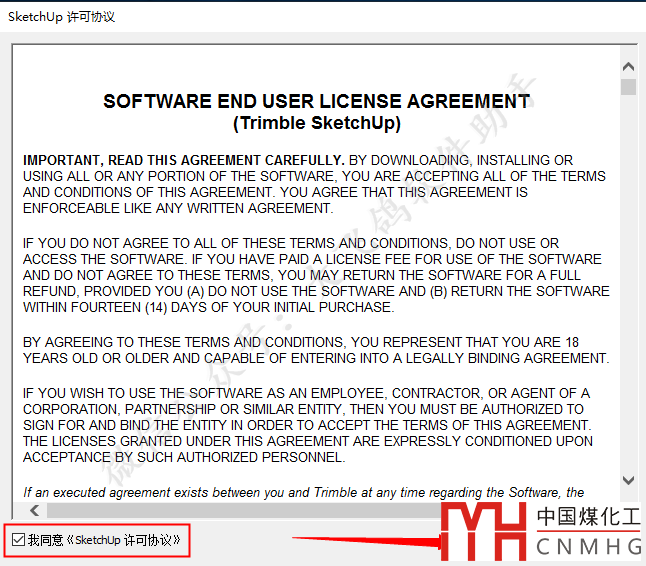Click the CNMHG text below the logo
The height and width of the screenshot is (566, 646).
pos(588,547)
